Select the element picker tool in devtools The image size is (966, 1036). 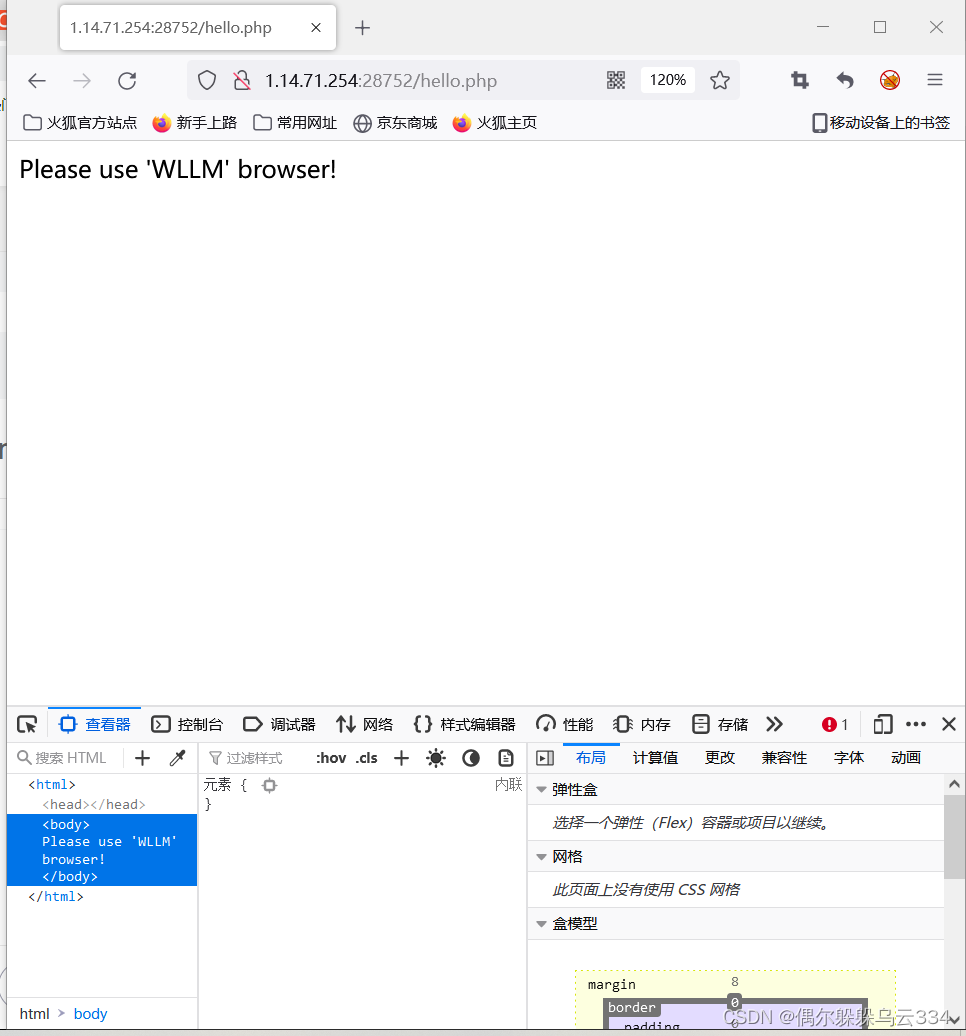(26, 723)
